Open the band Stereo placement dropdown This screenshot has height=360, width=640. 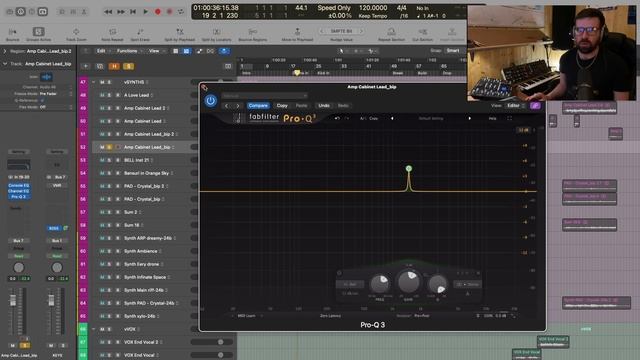pos(467,284)
